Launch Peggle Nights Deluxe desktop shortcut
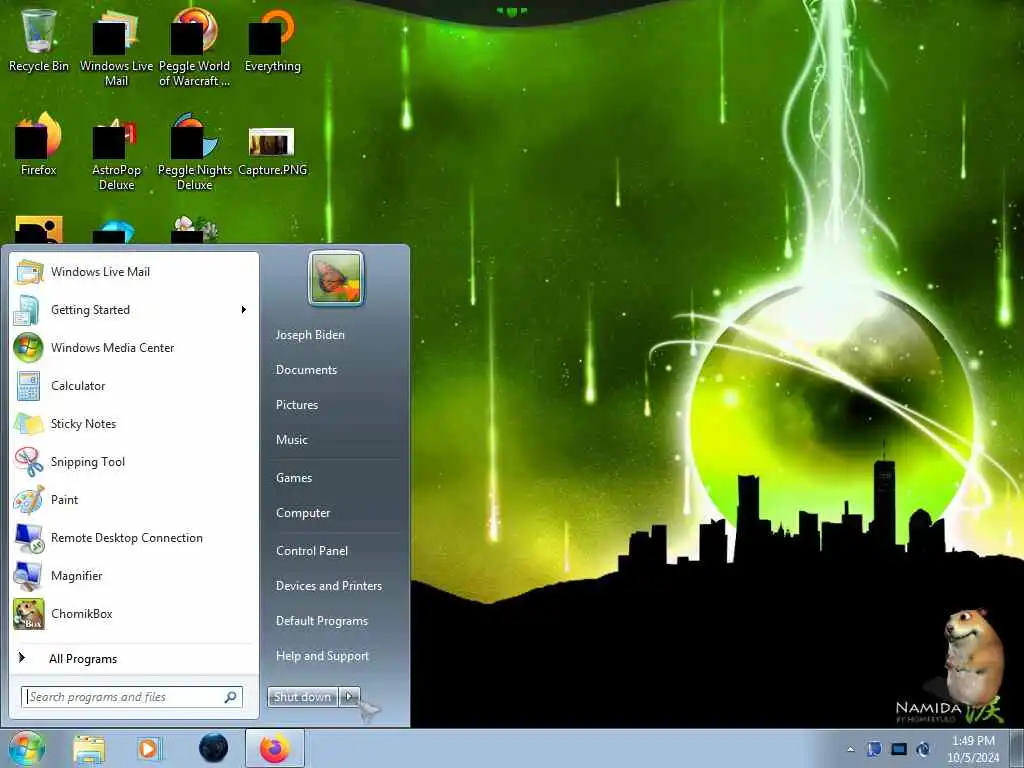 (195, 152)
